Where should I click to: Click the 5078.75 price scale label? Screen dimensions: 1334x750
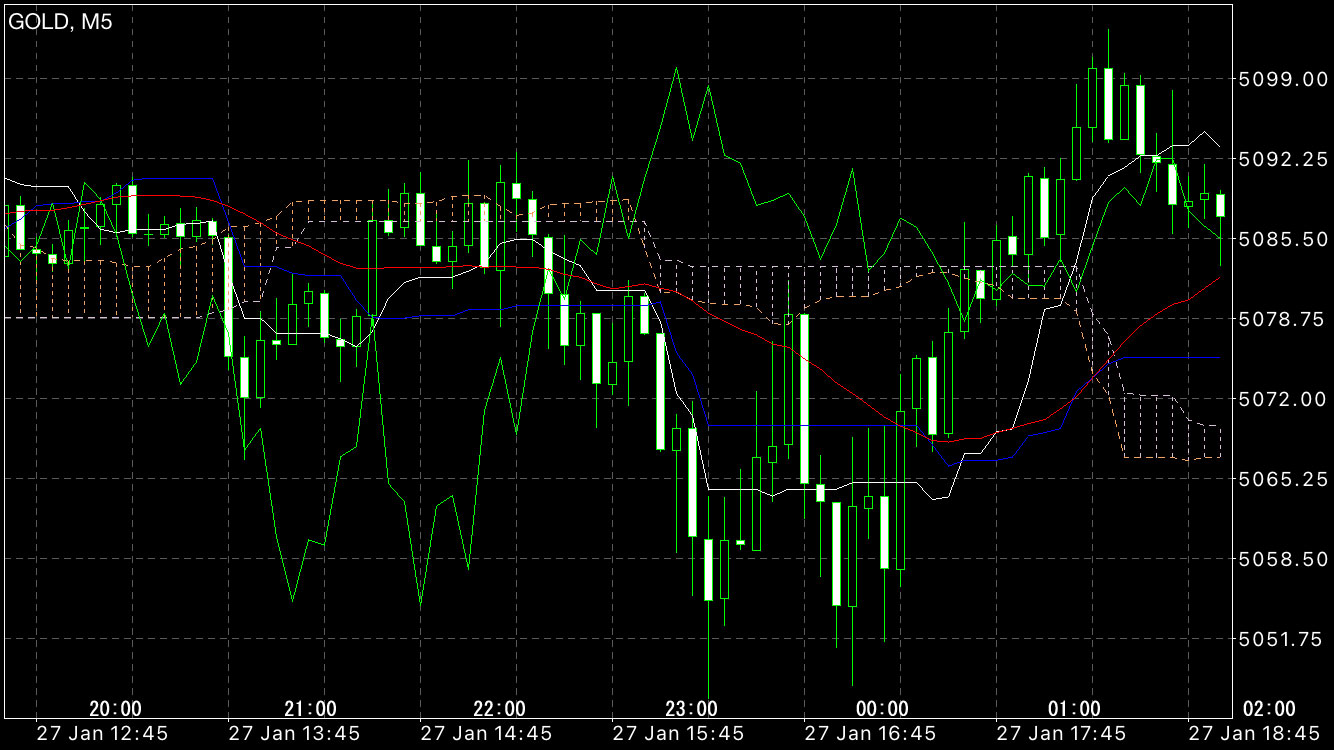1281,319
